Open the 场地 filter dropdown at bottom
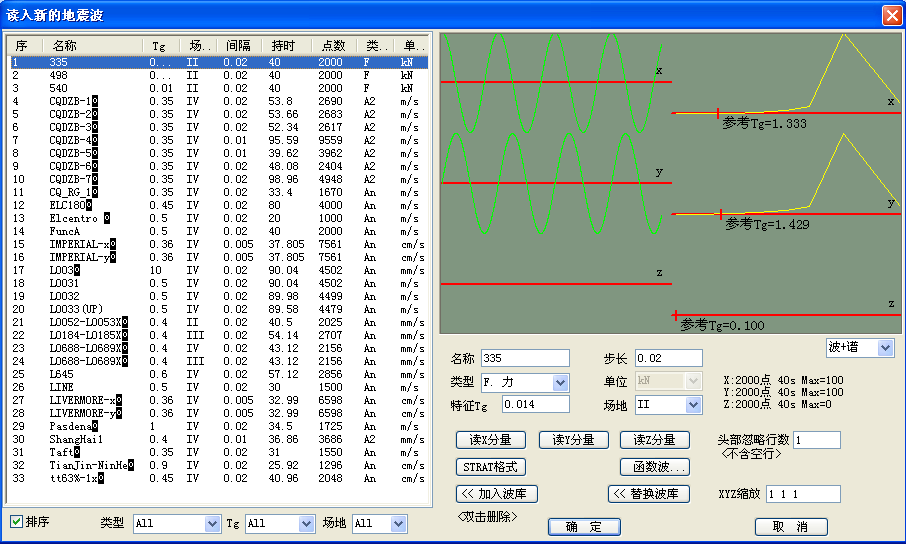906x544 pixels. coord(380,524)
